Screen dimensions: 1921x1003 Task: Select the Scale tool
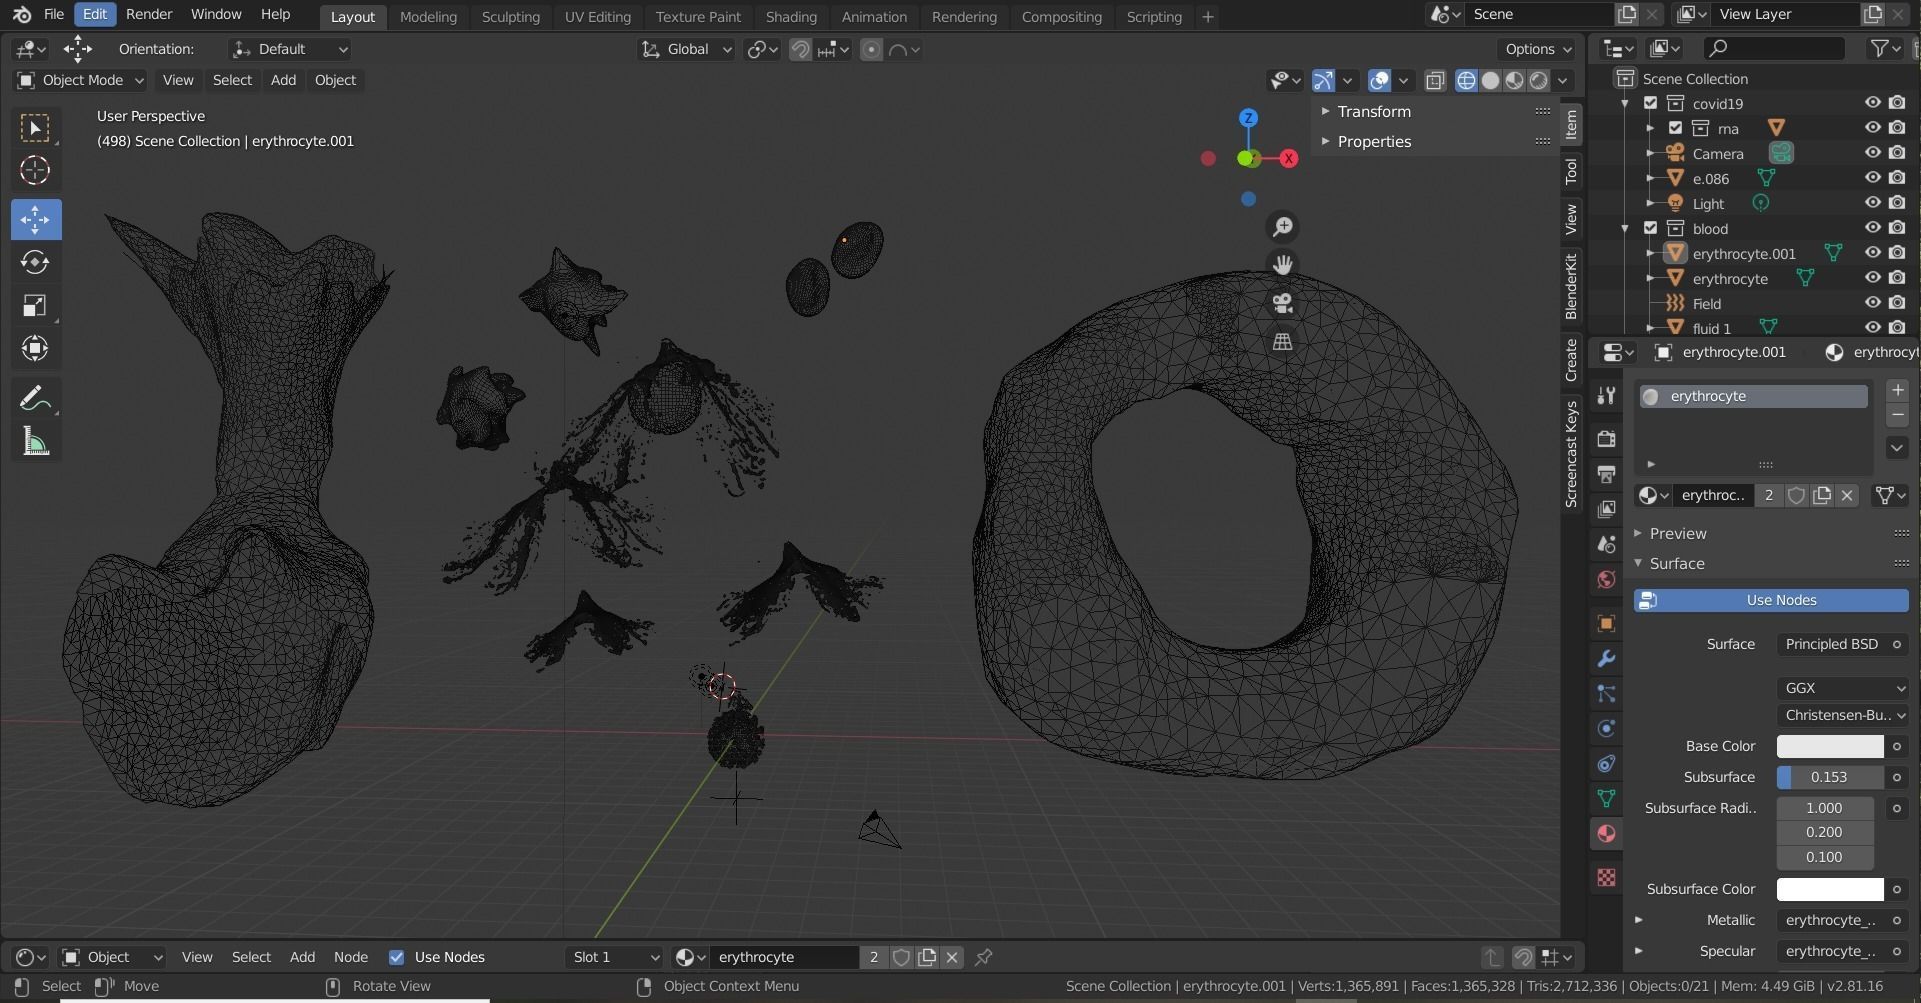(x=35, y=305)
